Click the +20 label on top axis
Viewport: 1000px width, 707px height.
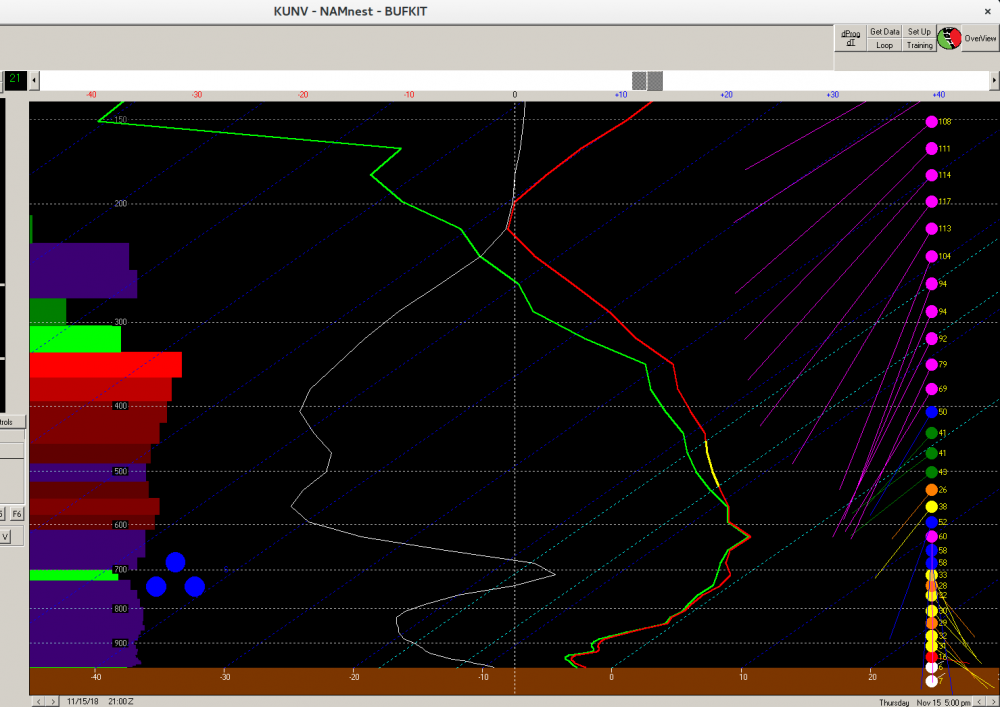pos(726,95)
